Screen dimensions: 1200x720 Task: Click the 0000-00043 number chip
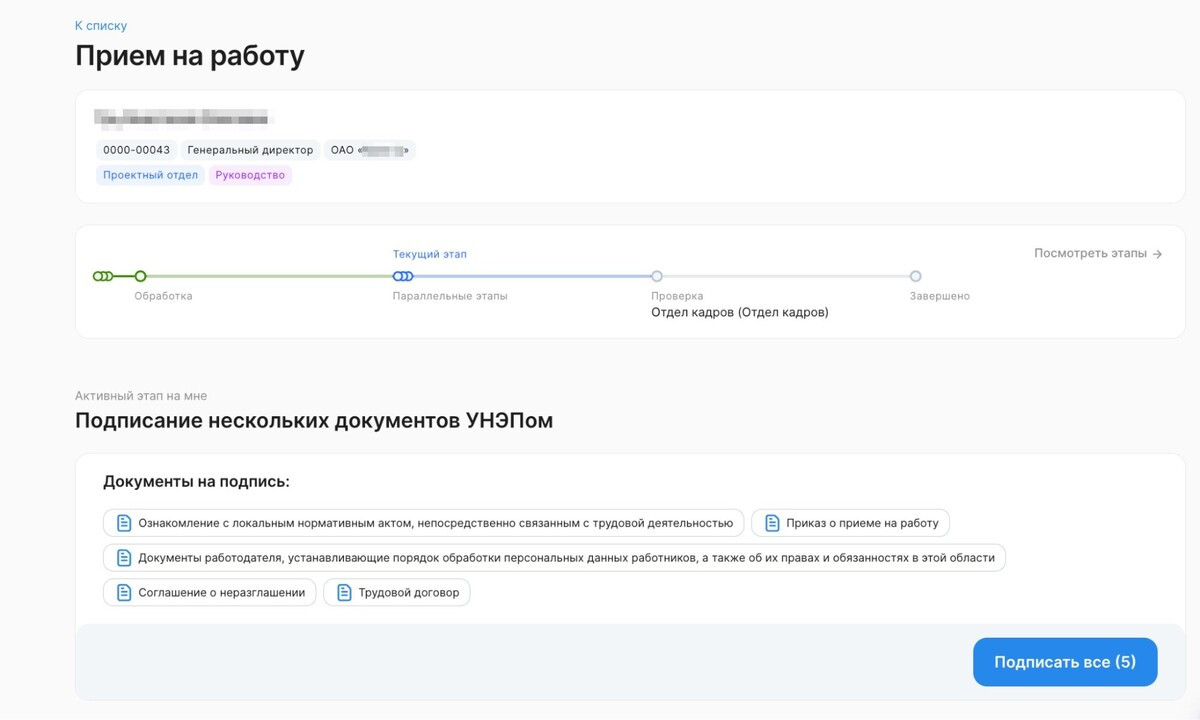click(137, 150)
